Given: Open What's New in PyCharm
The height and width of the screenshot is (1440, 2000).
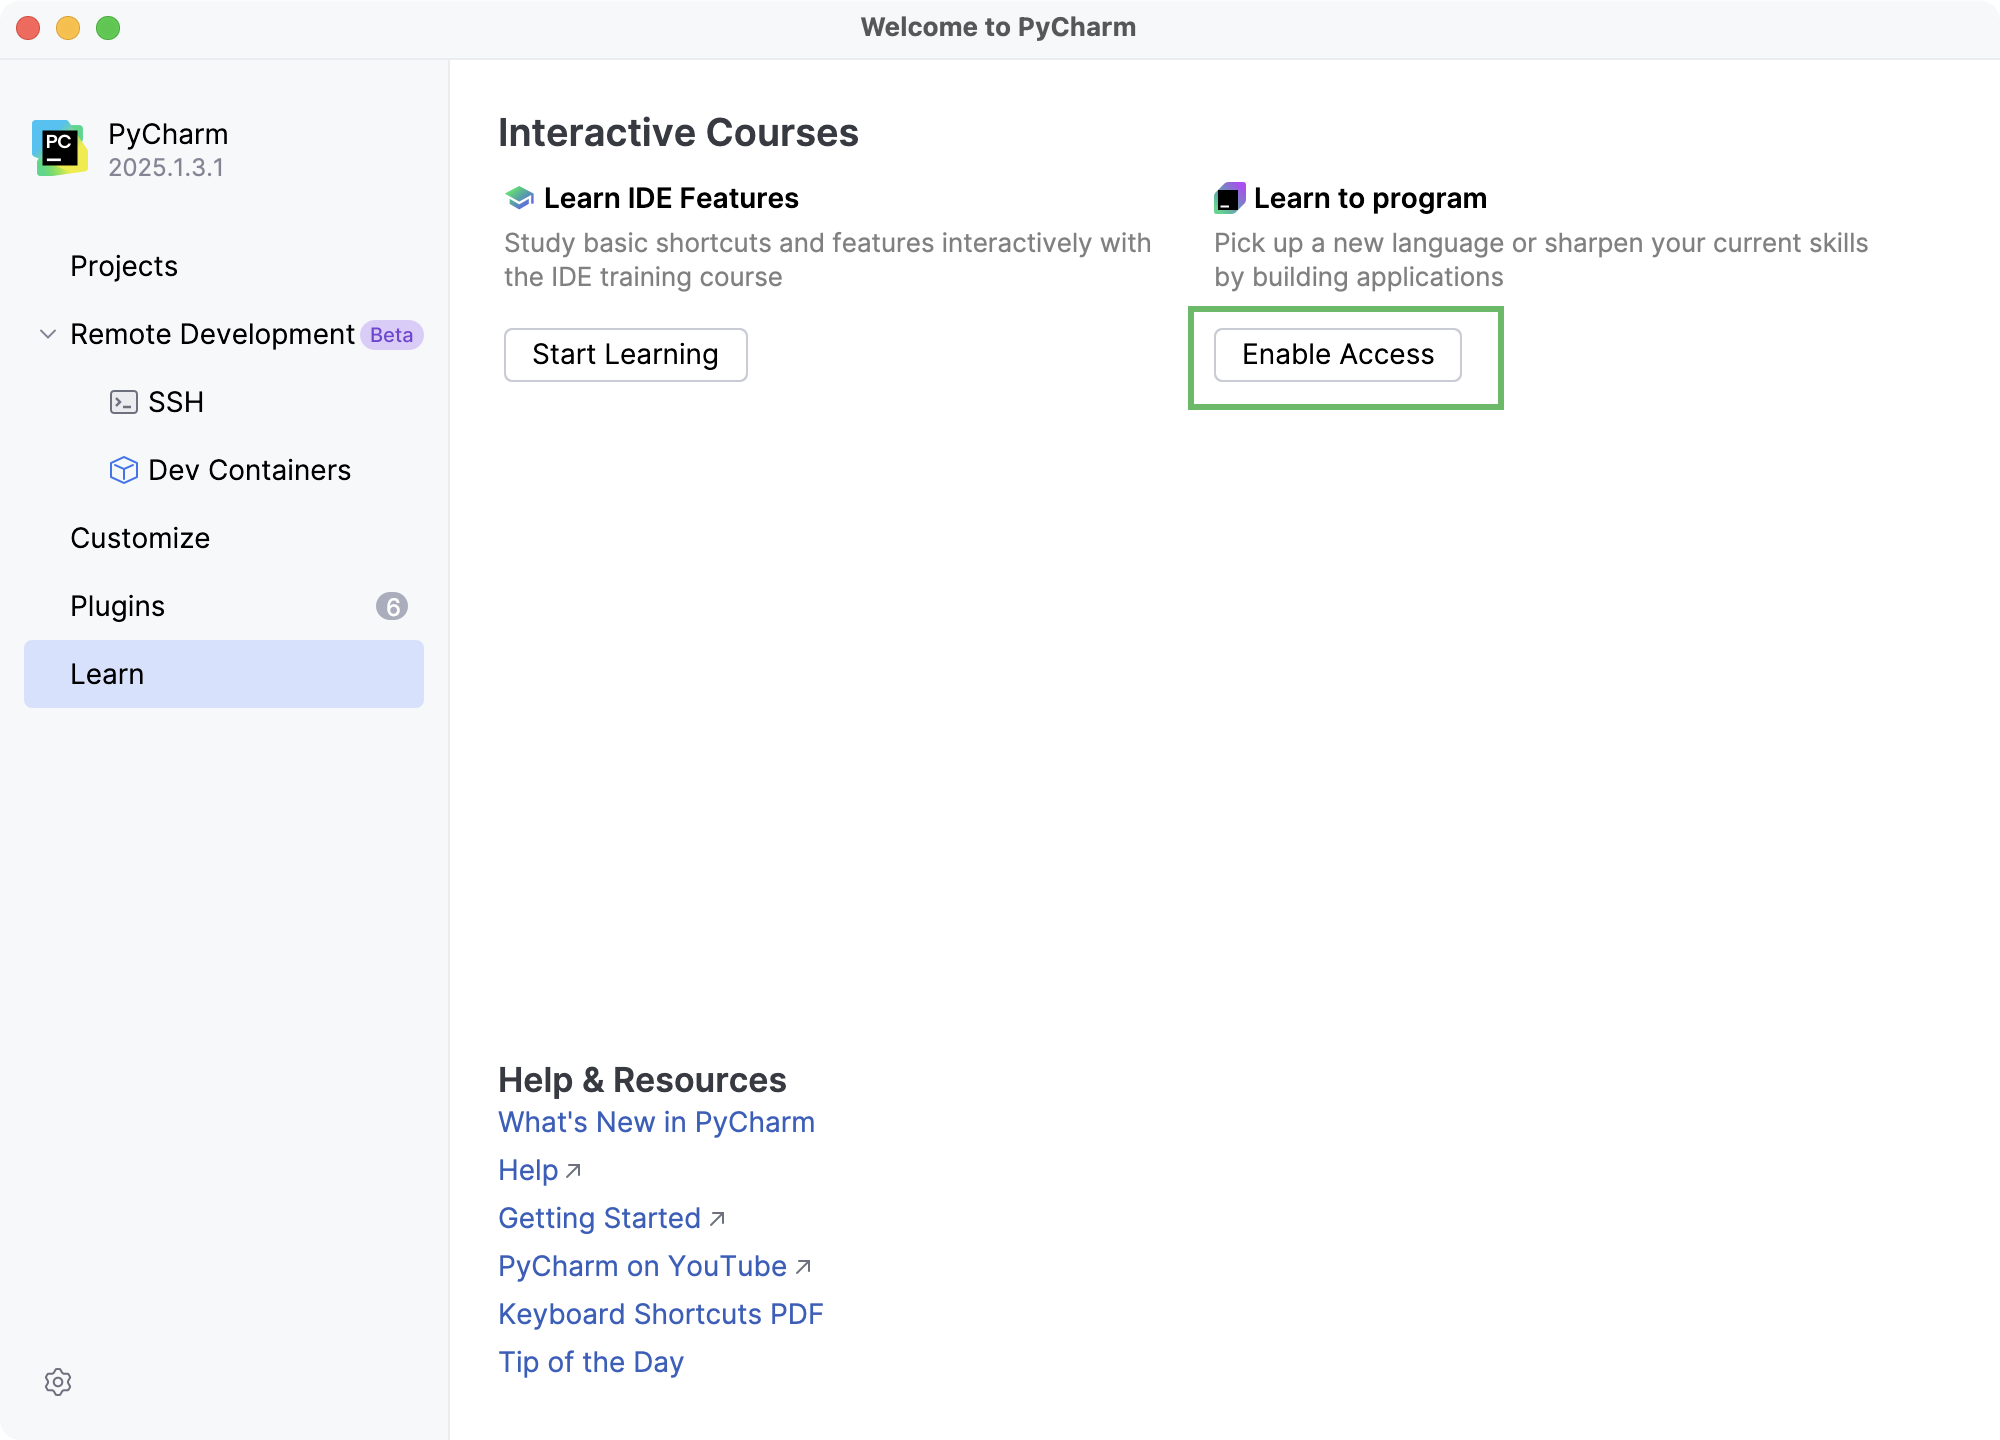Looking at the screenshot, I should point(656,1122).
